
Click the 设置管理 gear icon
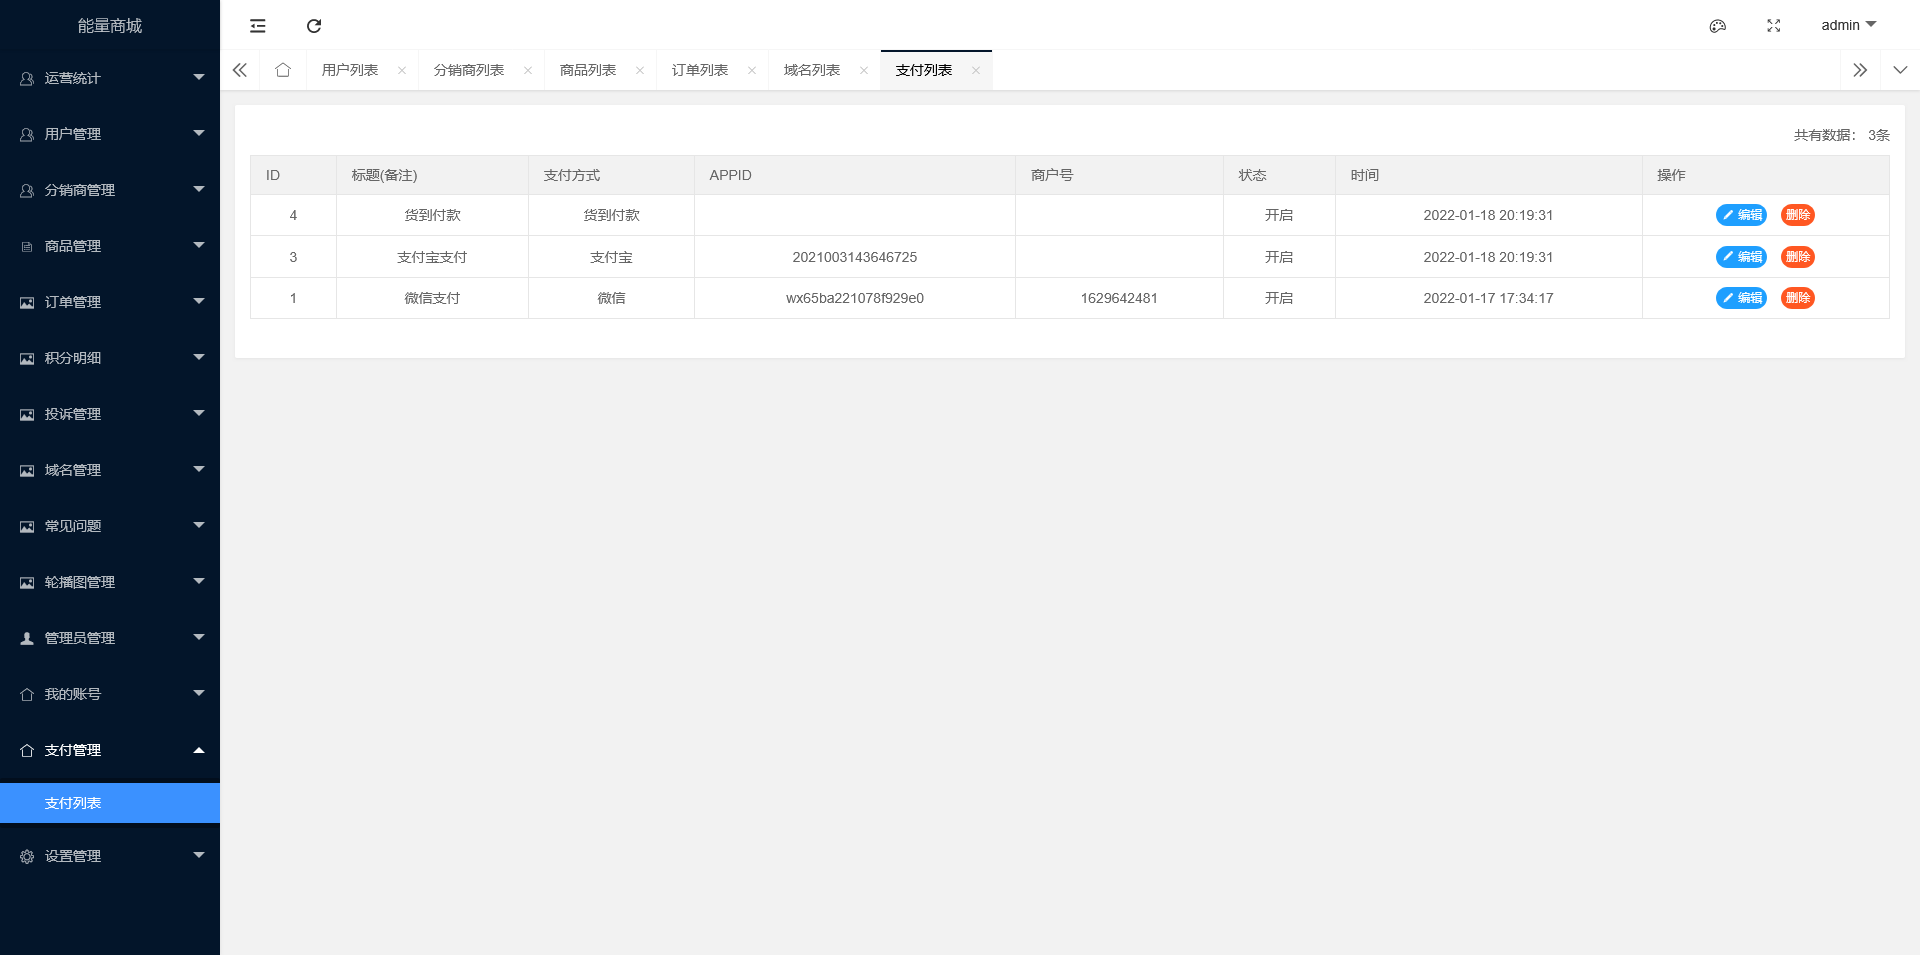(x=27, y=856)
